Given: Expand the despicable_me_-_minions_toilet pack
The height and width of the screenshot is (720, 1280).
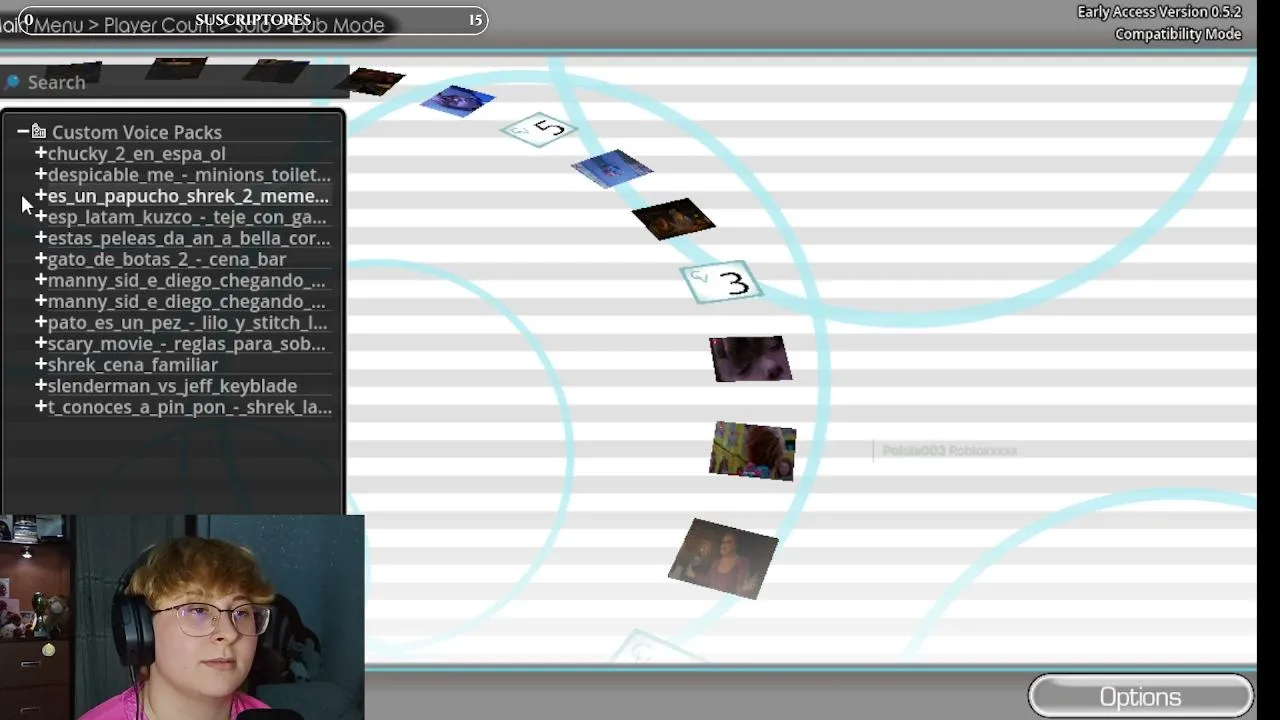Looking at the screenshot, I should (x=41, y=174).
